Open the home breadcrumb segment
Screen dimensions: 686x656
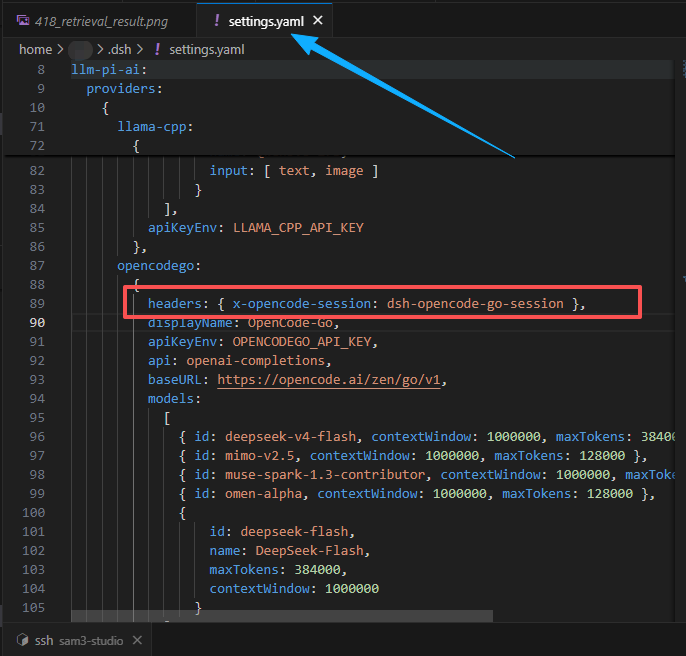pyautogui.click(x=35, y=49)
